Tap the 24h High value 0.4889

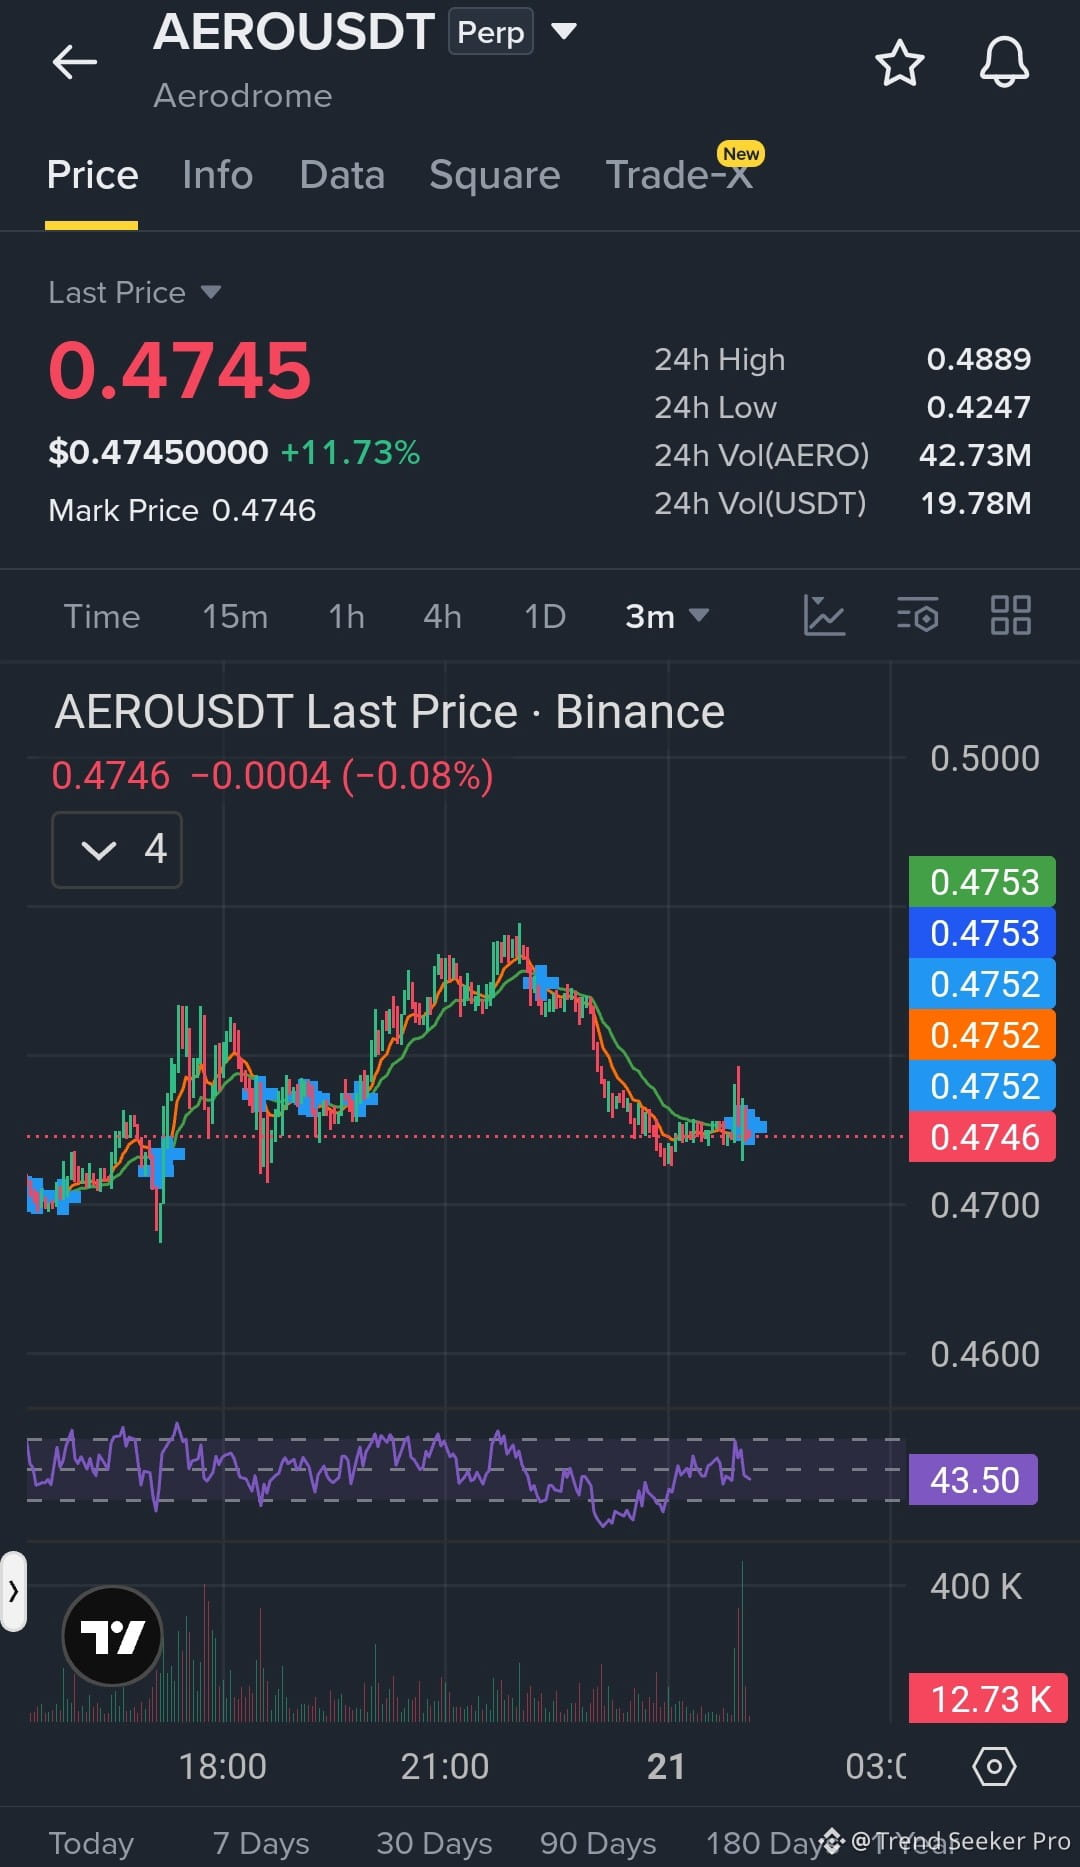(x=978, y=359)
